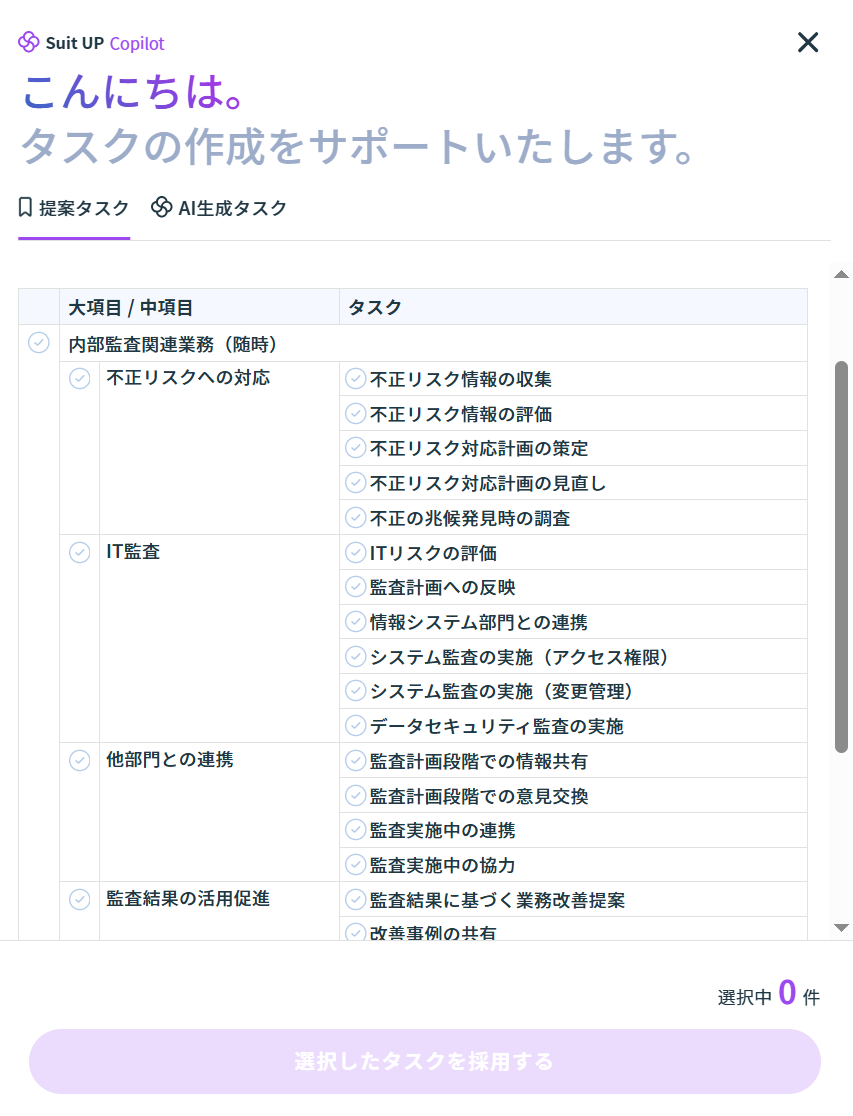Image resolution: width=853 pixels, height=1116 pixels.
Task: Check the 不正の兆候発見時の調査 task
Action: tap(355, 517)
